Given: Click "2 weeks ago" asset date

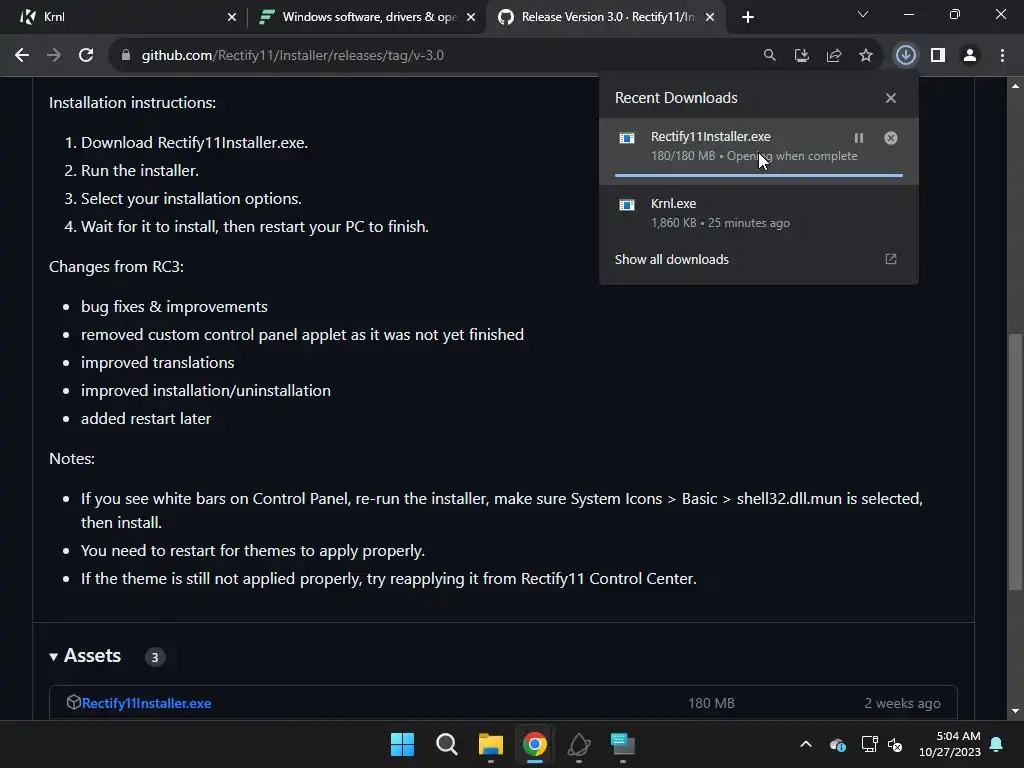Looking at the screenshot, I should click(x=903, y=703).
